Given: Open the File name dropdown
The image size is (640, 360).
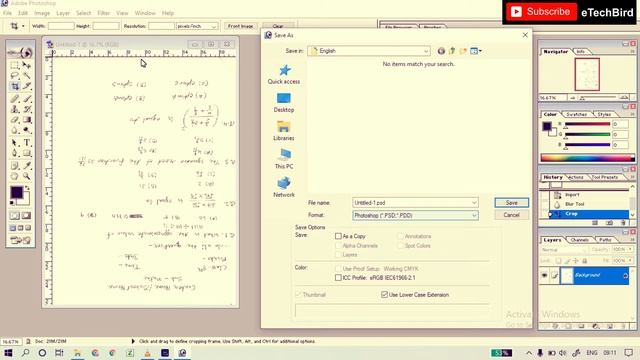Looking at the screenshot, I should (474, 203).
